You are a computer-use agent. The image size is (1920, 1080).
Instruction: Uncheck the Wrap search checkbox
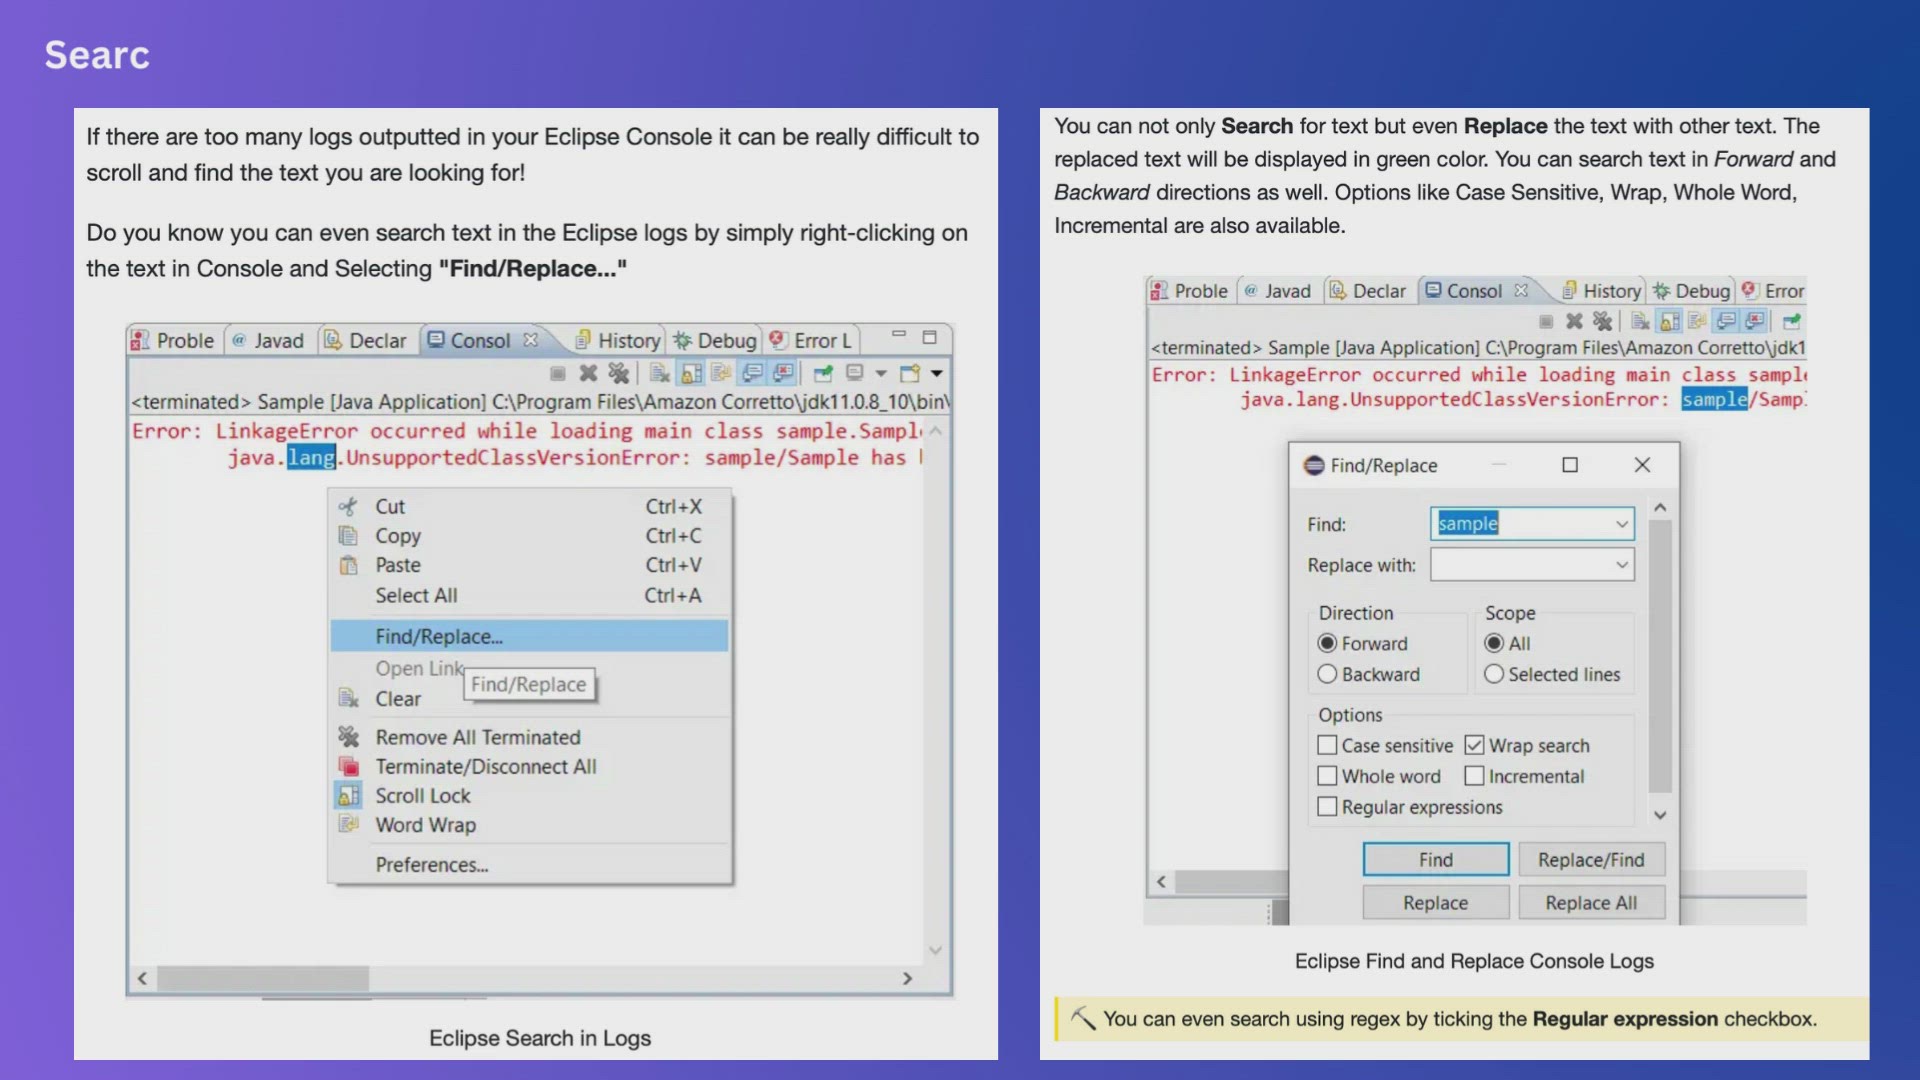1474,745
